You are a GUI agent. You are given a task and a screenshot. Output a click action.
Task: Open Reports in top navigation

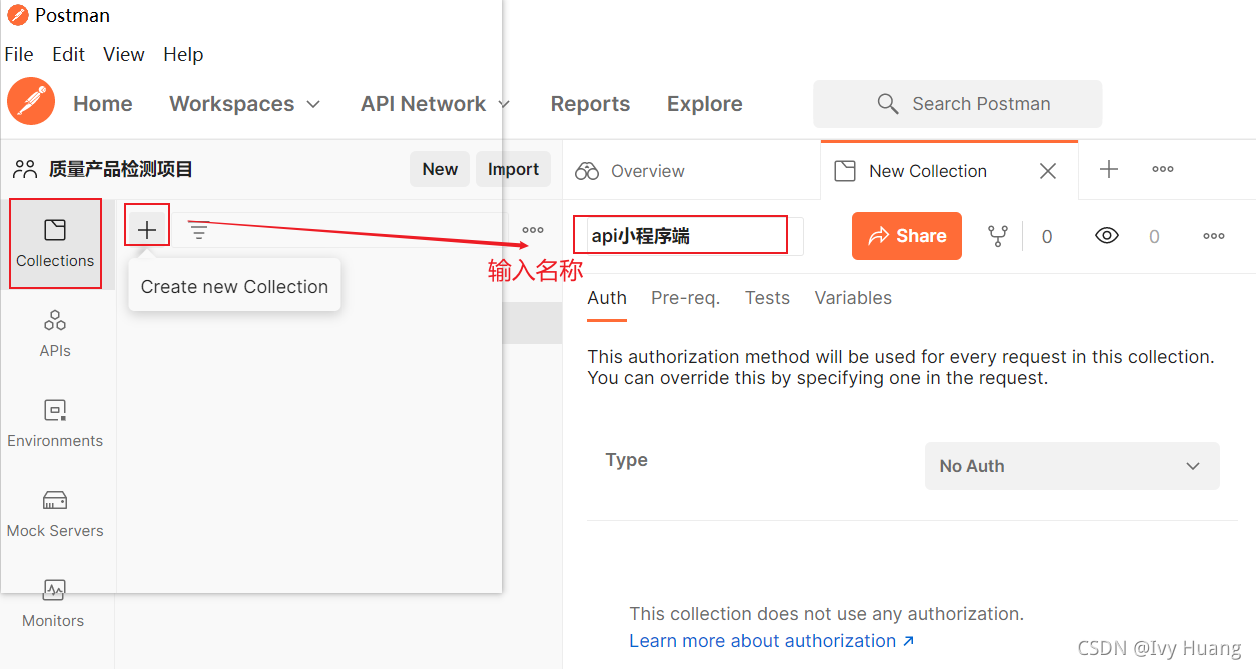pos(590,104)
